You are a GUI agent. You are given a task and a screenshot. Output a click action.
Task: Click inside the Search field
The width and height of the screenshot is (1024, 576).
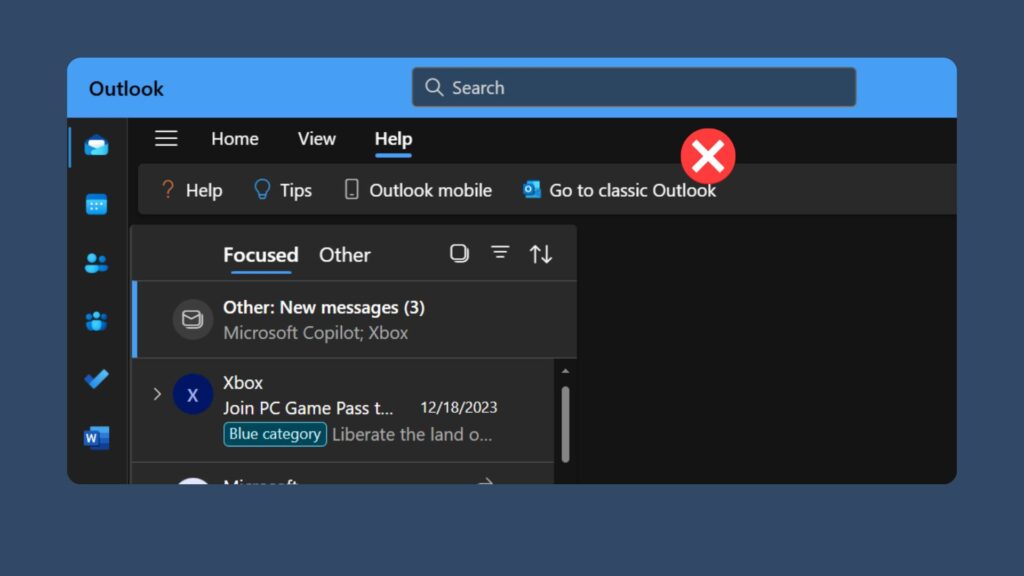[634, 87]
